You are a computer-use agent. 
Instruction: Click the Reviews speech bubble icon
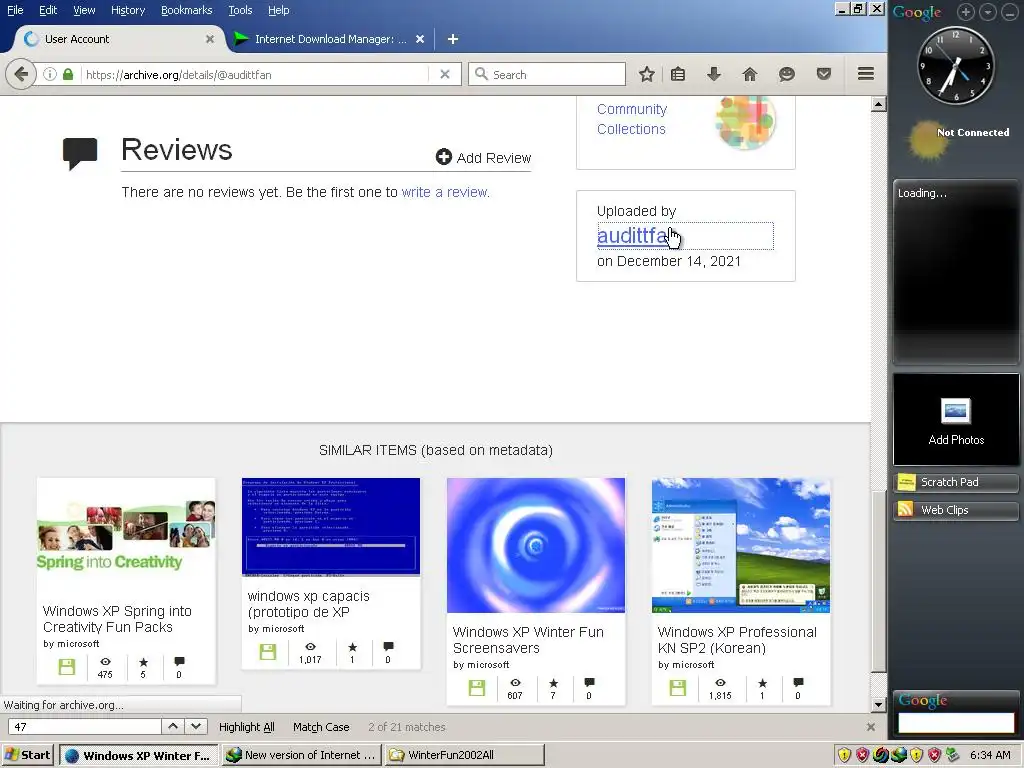click(x=80, y=153)
